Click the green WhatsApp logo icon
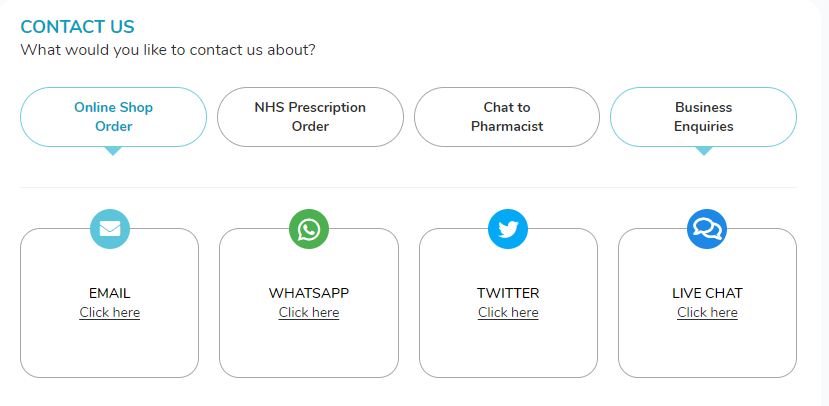This screenshot has height=406, width=829. click(309, 229)
